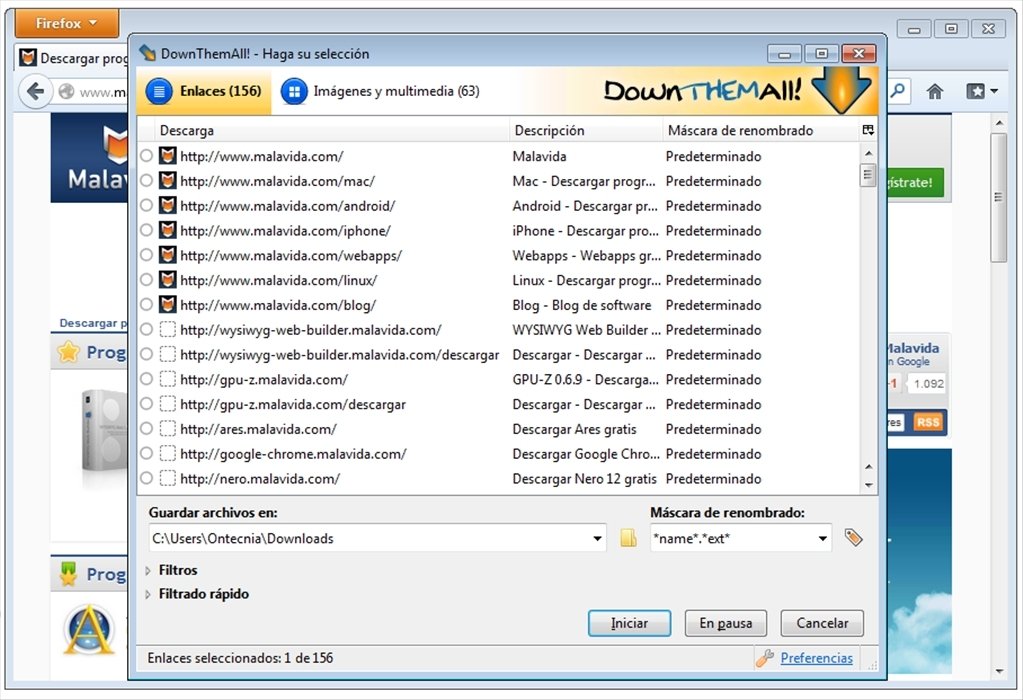
Task: Open the Firefox menu button
Action: coord(67,23)
